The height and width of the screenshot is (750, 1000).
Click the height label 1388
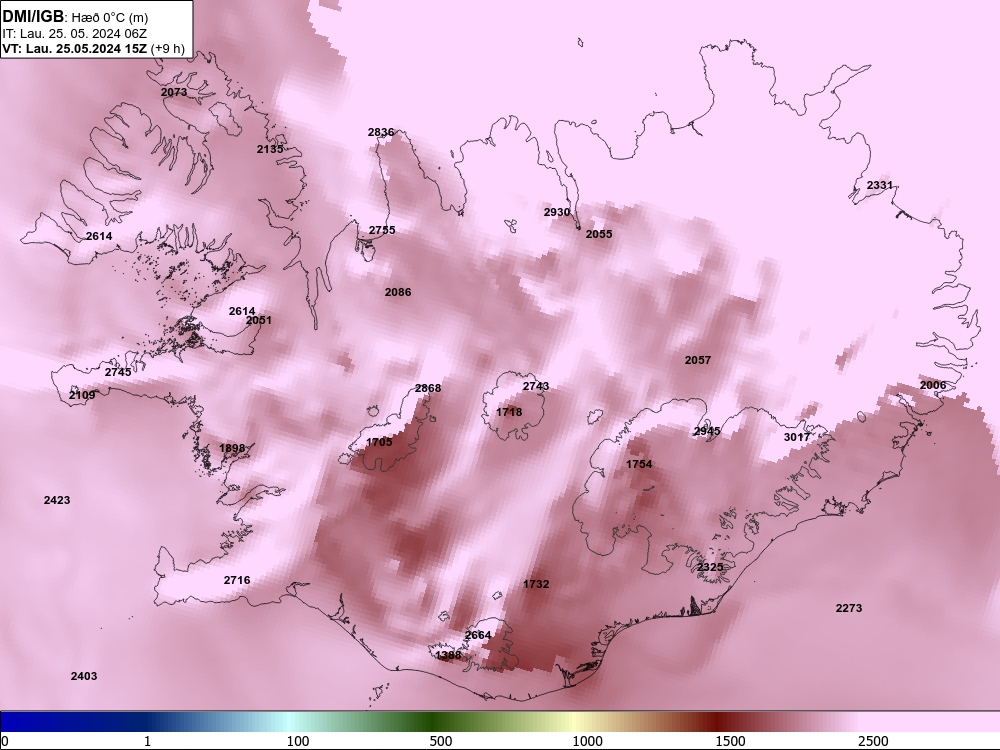(448, 655)
